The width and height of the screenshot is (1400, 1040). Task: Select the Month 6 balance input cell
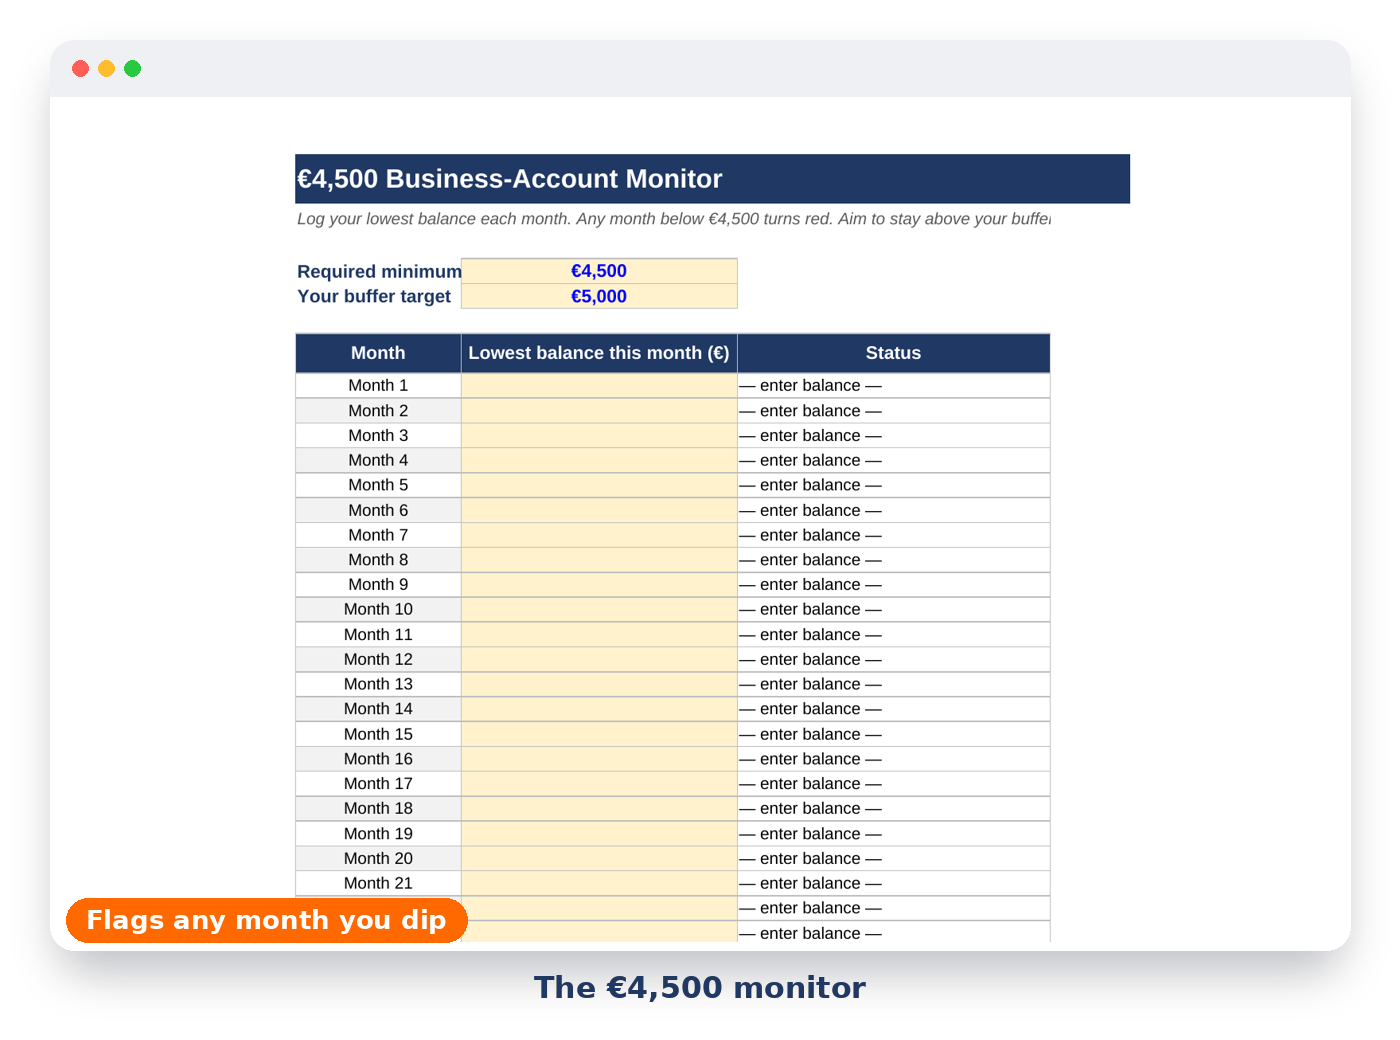(599, 510)
